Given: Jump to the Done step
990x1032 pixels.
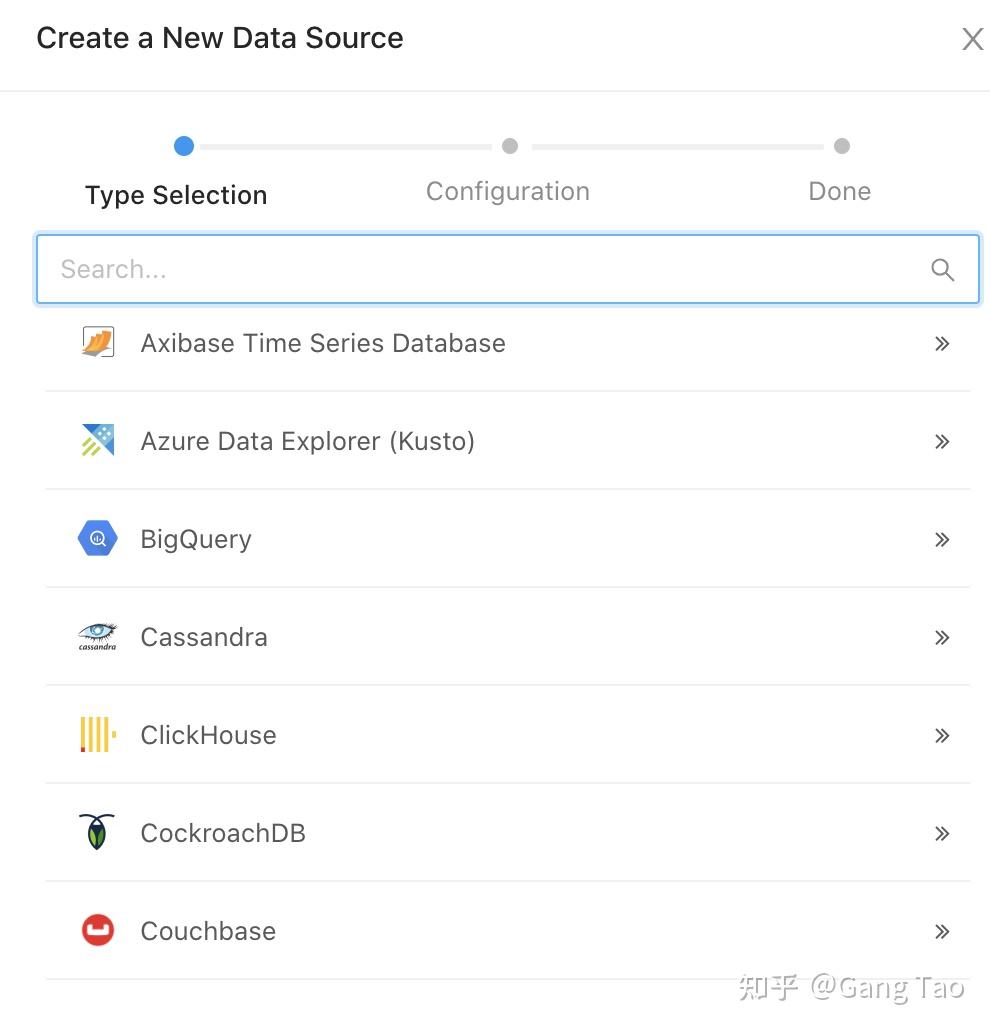Looking at the screenshot, I should click(x=840, y=191).
